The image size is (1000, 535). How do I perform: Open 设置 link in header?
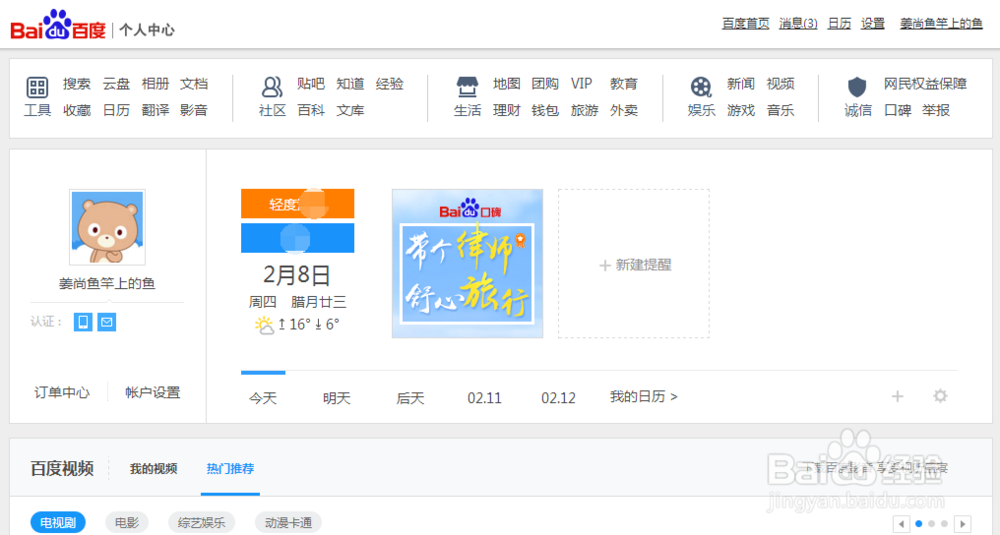[x=873, y=24]
